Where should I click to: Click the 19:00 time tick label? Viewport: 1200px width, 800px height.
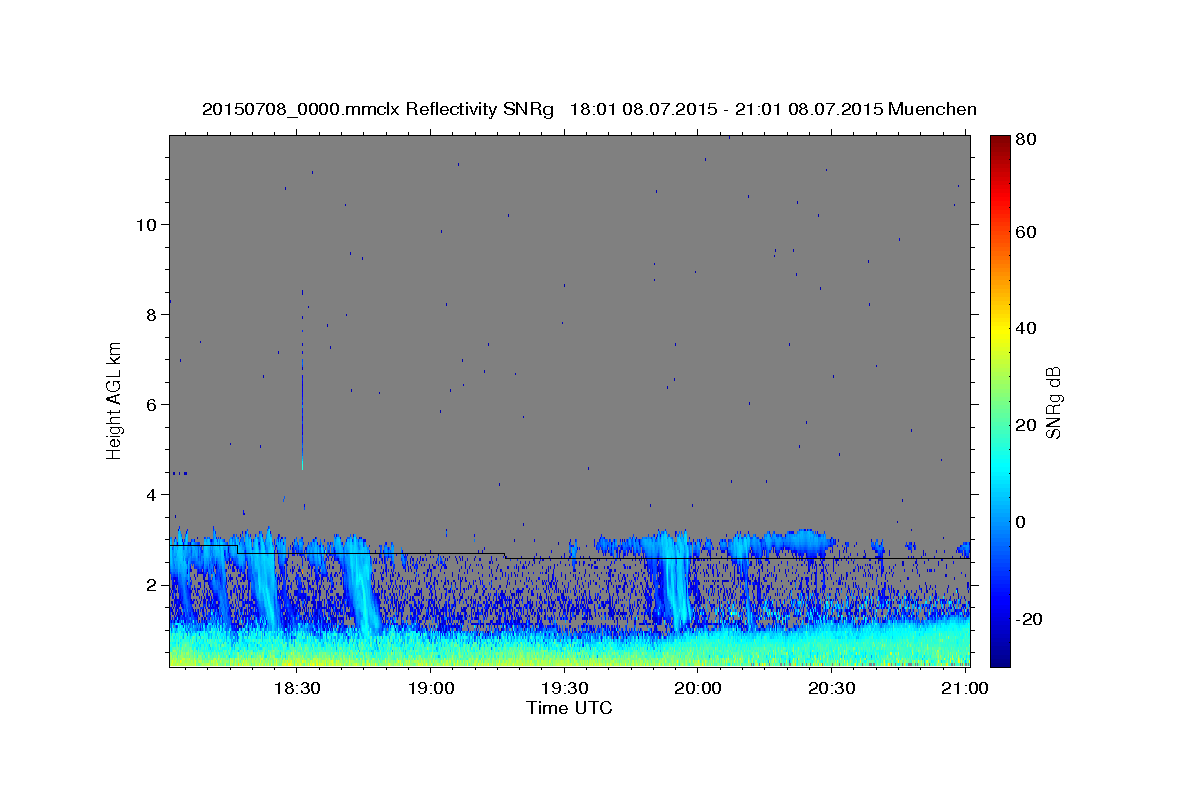[x=431, y=689]
